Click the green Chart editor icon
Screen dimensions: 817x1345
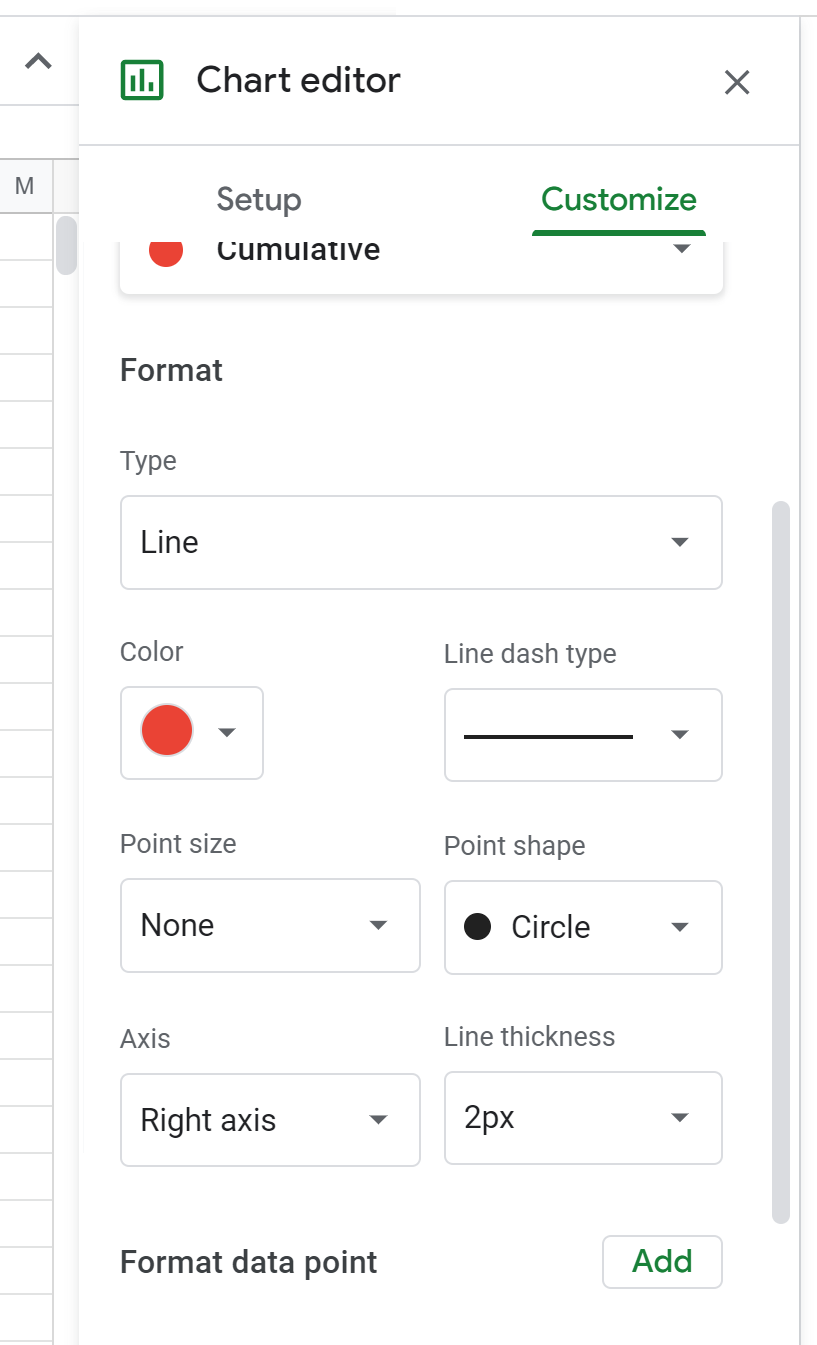pos(142,80)
